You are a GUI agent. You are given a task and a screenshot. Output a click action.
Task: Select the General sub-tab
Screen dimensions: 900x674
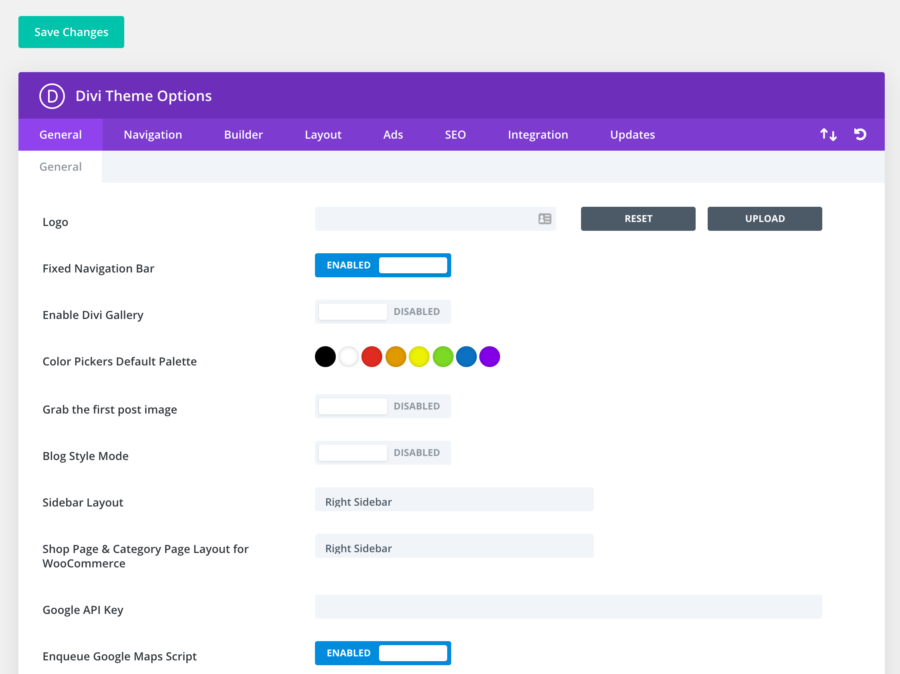tap(60, 167)
